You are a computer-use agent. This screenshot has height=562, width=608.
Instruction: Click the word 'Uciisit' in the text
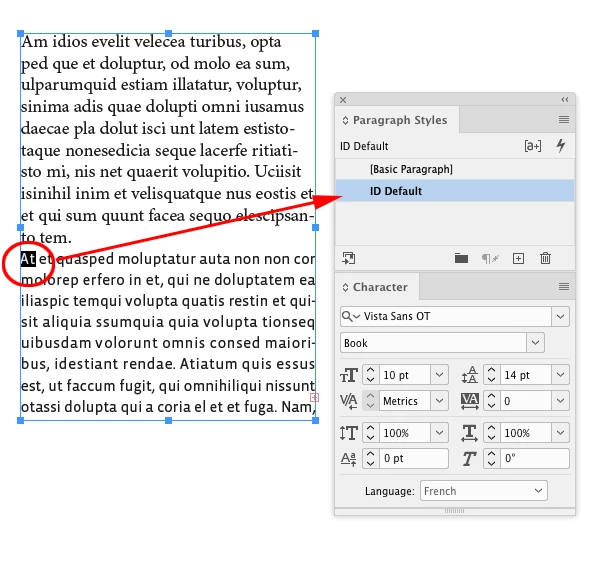point(278,171)
